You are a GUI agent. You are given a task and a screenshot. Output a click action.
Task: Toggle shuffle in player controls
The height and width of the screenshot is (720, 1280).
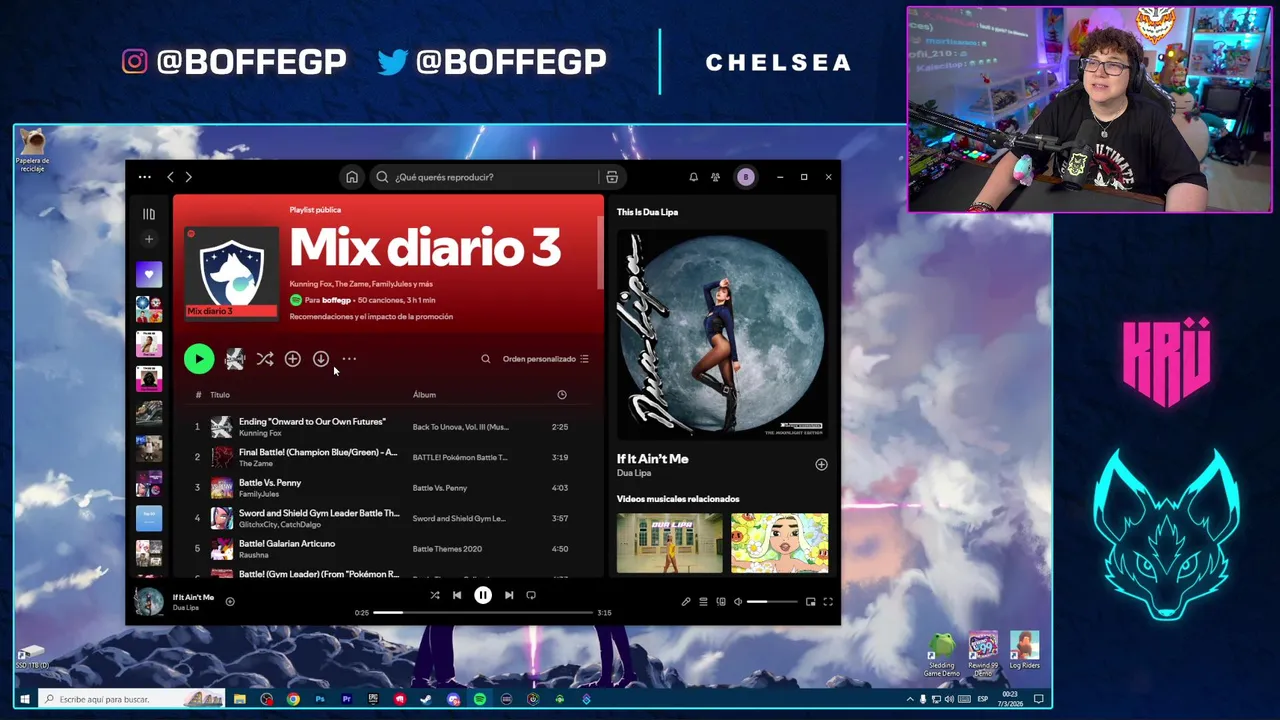pyautogui.click(x=435, y=595)
